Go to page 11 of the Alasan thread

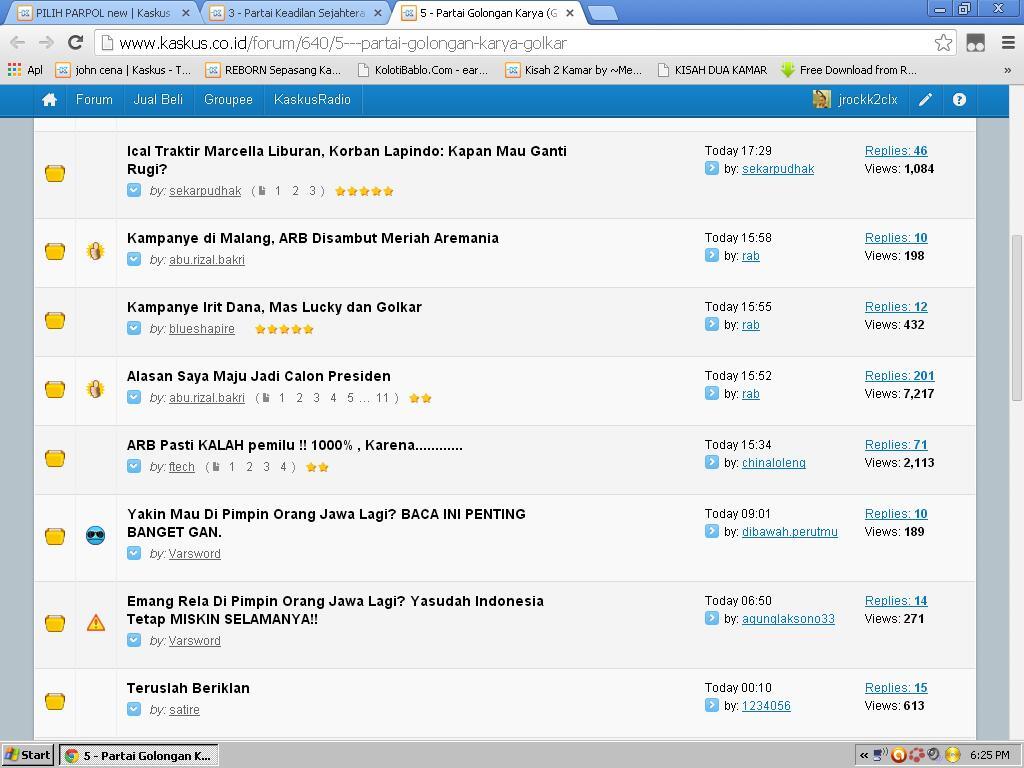(382, 398)
